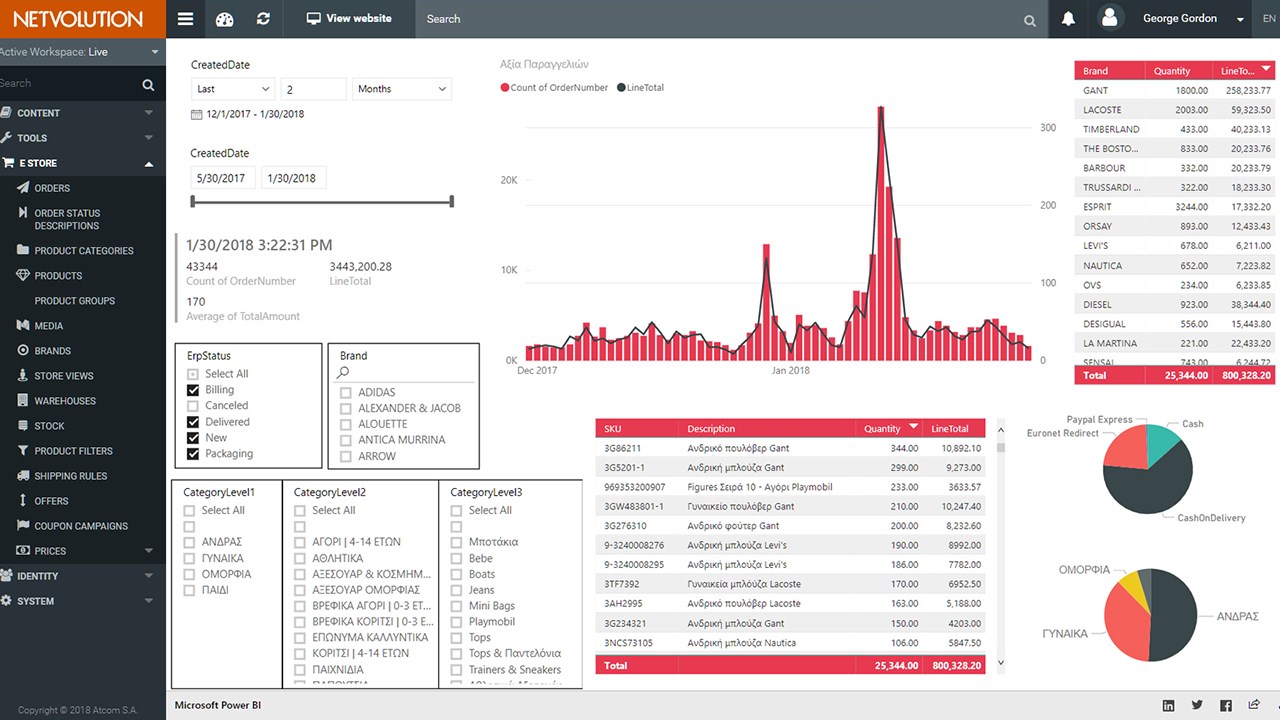
Task: Sort the brand table by Quantity header
Action: tap(1171, 71)
